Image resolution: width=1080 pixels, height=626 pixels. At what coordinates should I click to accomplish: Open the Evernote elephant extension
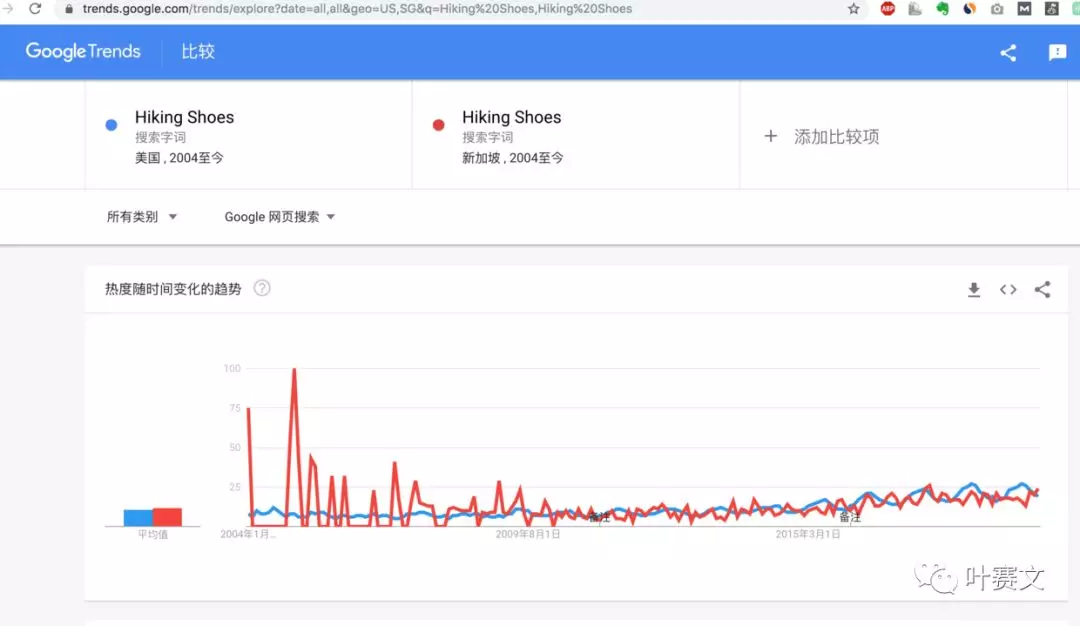942,9
